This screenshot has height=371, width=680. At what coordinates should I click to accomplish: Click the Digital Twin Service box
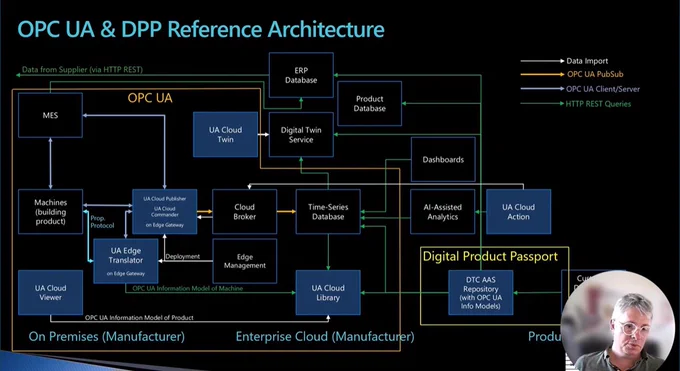coord(301,135)
